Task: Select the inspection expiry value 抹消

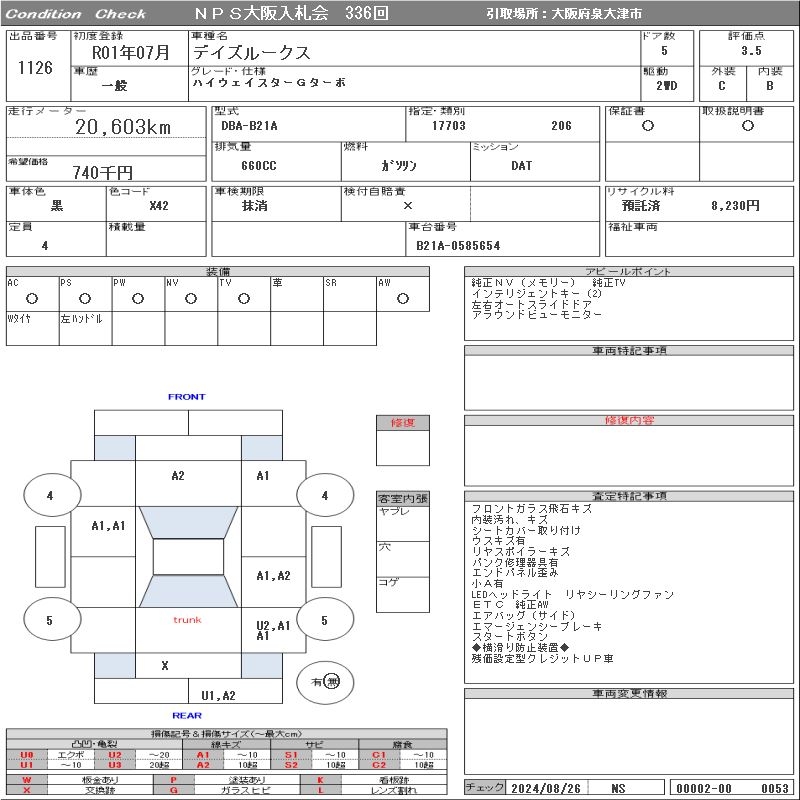Action: point(255,206)
